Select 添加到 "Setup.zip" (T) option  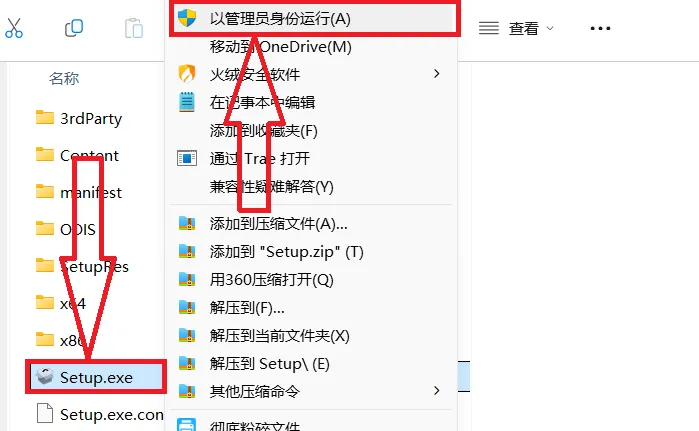pyautogui.click(x=287, y=252)
